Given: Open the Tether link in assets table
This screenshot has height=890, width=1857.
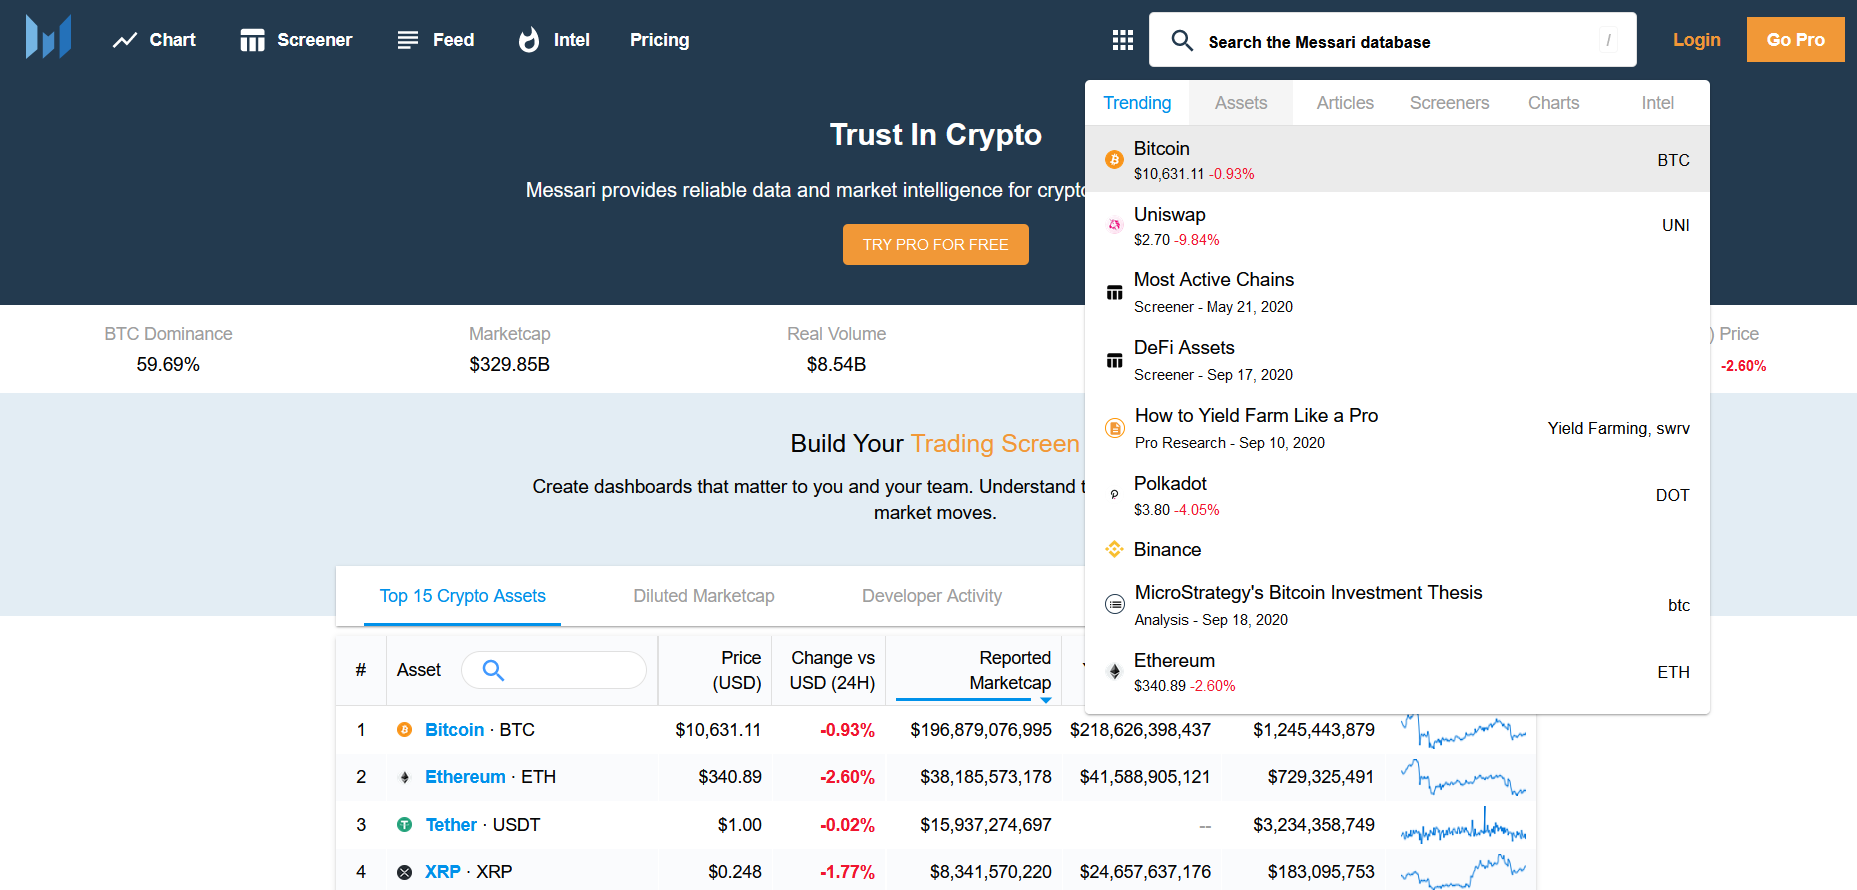Looking at the screenshot, I should point(451,825).
